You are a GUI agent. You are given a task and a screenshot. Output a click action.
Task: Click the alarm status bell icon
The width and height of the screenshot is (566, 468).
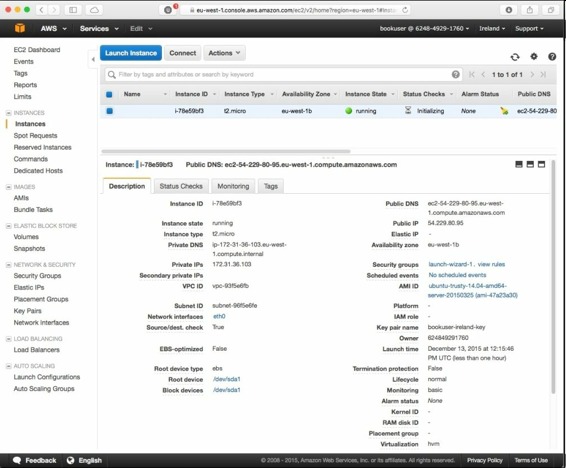pyautogui.click(x=504, y=111)
